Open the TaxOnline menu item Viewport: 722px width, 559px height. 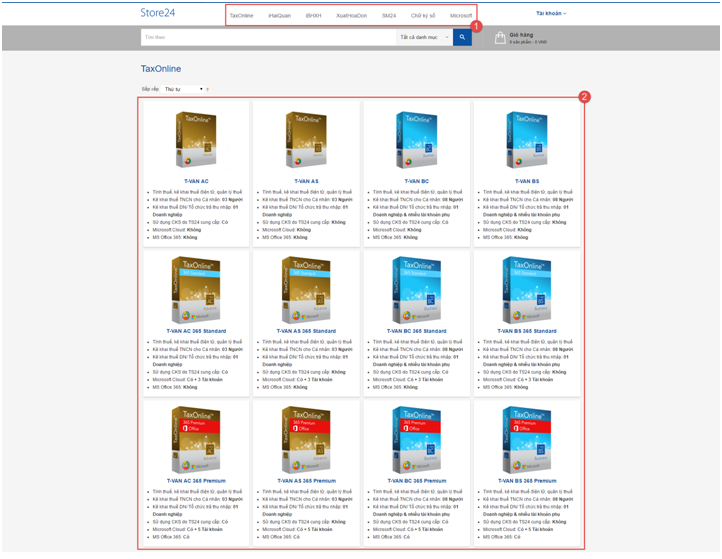coord(241,16)
